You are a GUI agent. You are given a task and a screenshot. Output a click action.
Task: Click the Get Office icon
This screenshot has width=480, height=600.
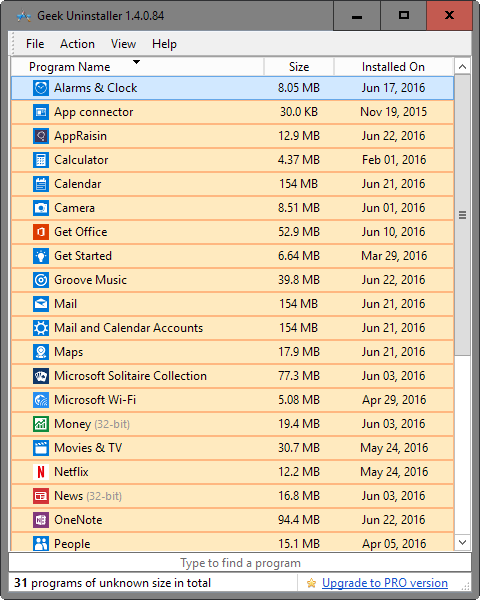(x=41, y=232)
